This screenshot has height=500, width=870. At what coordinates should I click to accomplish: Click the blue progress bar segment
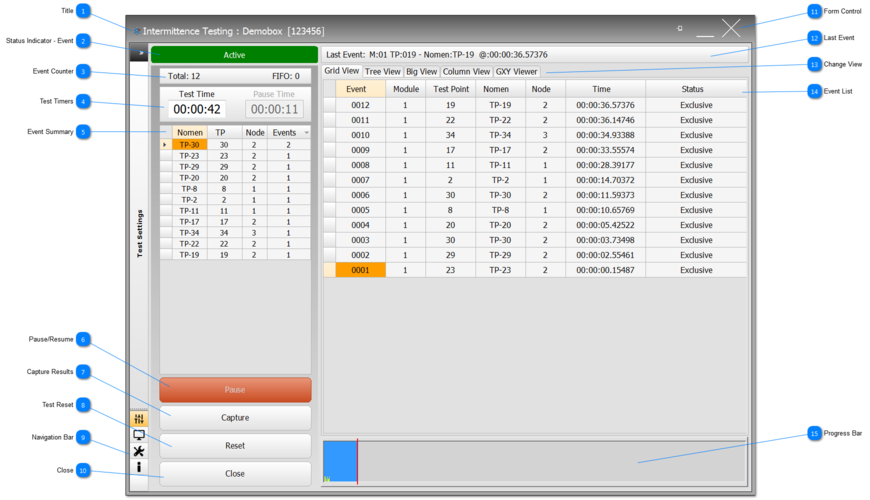click(x=340, y=461)
